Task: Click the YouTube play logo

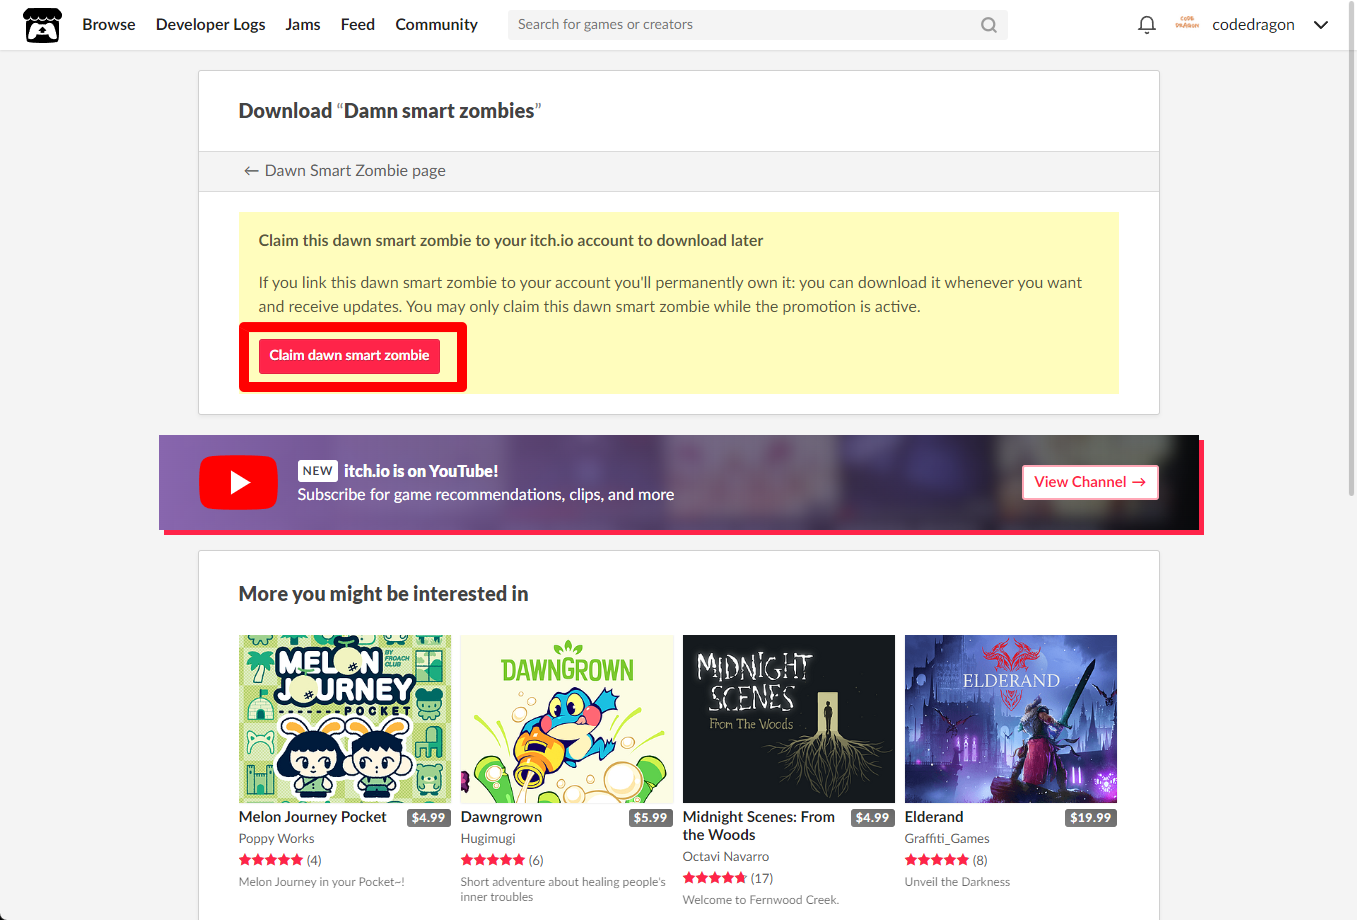Action: [238, 482]
